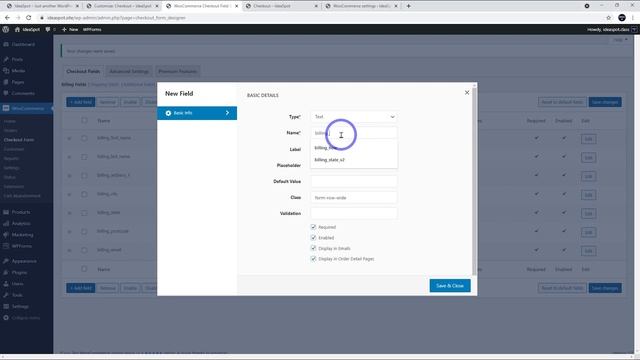The image size is (640, 360).
Task: Click the bottom Save changes button
Action: (x=605, y=288)
